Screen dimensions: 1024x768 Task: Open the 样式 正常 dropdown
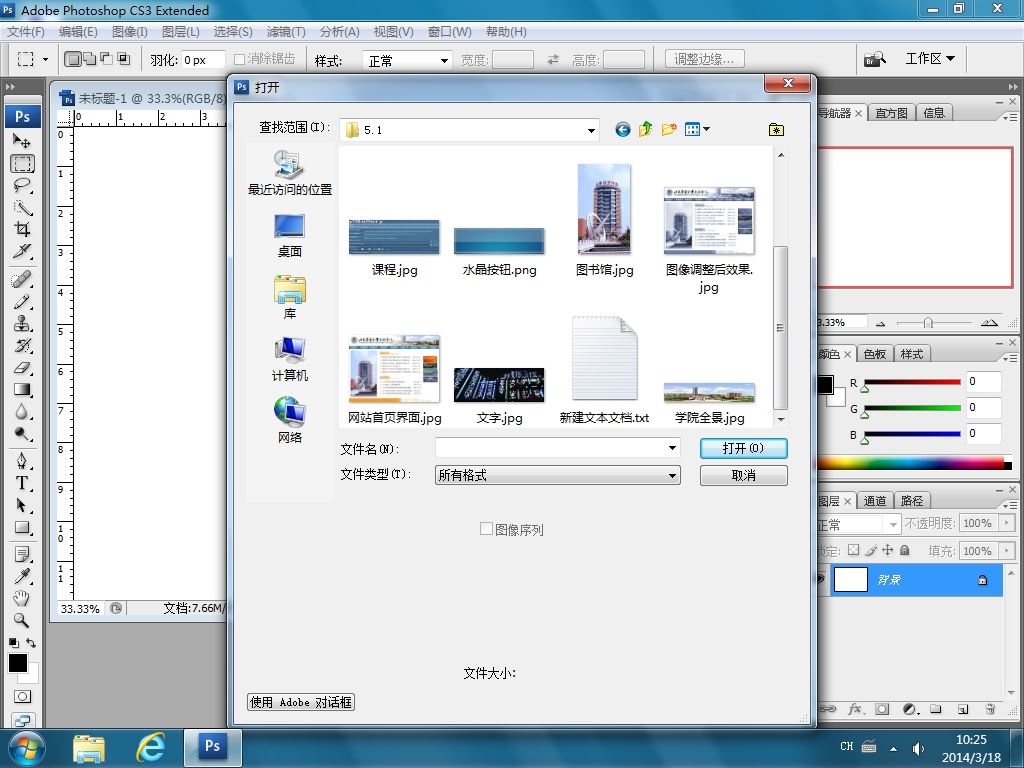coord(407,60)
